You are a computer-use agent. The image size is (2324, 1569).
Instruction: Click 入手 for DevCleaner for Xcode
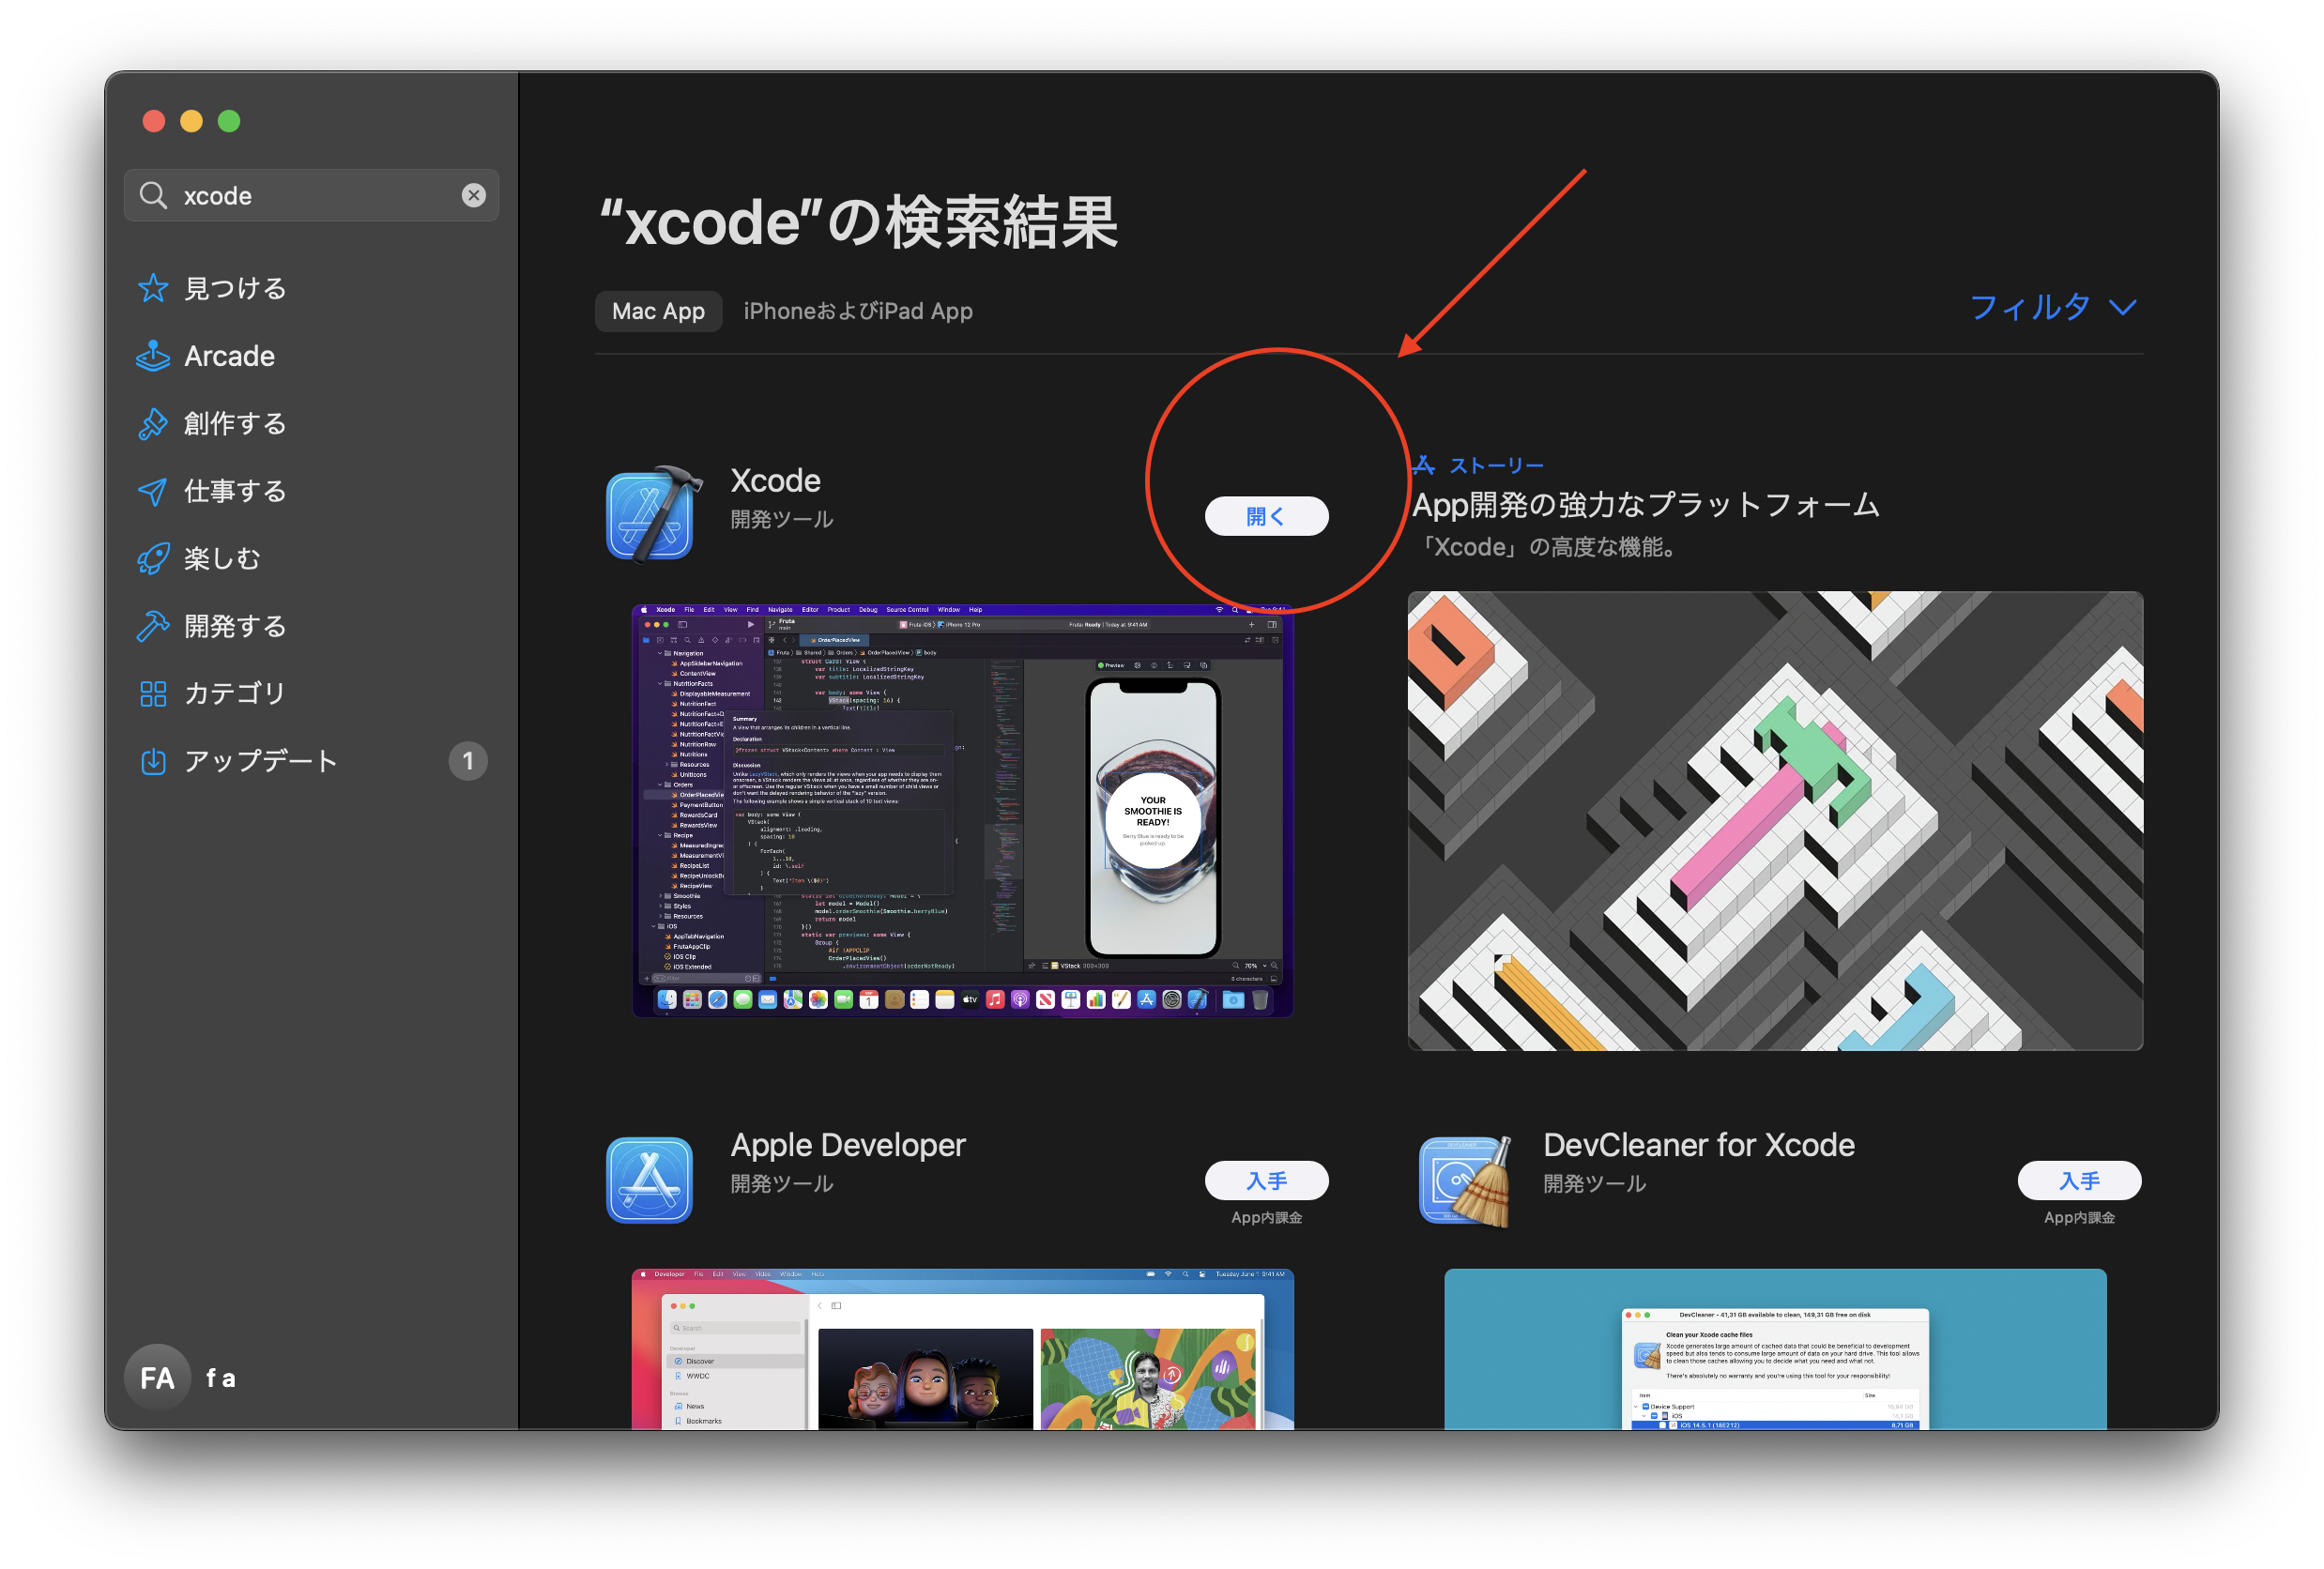pyautogui.click(x=2079, y=1180)
